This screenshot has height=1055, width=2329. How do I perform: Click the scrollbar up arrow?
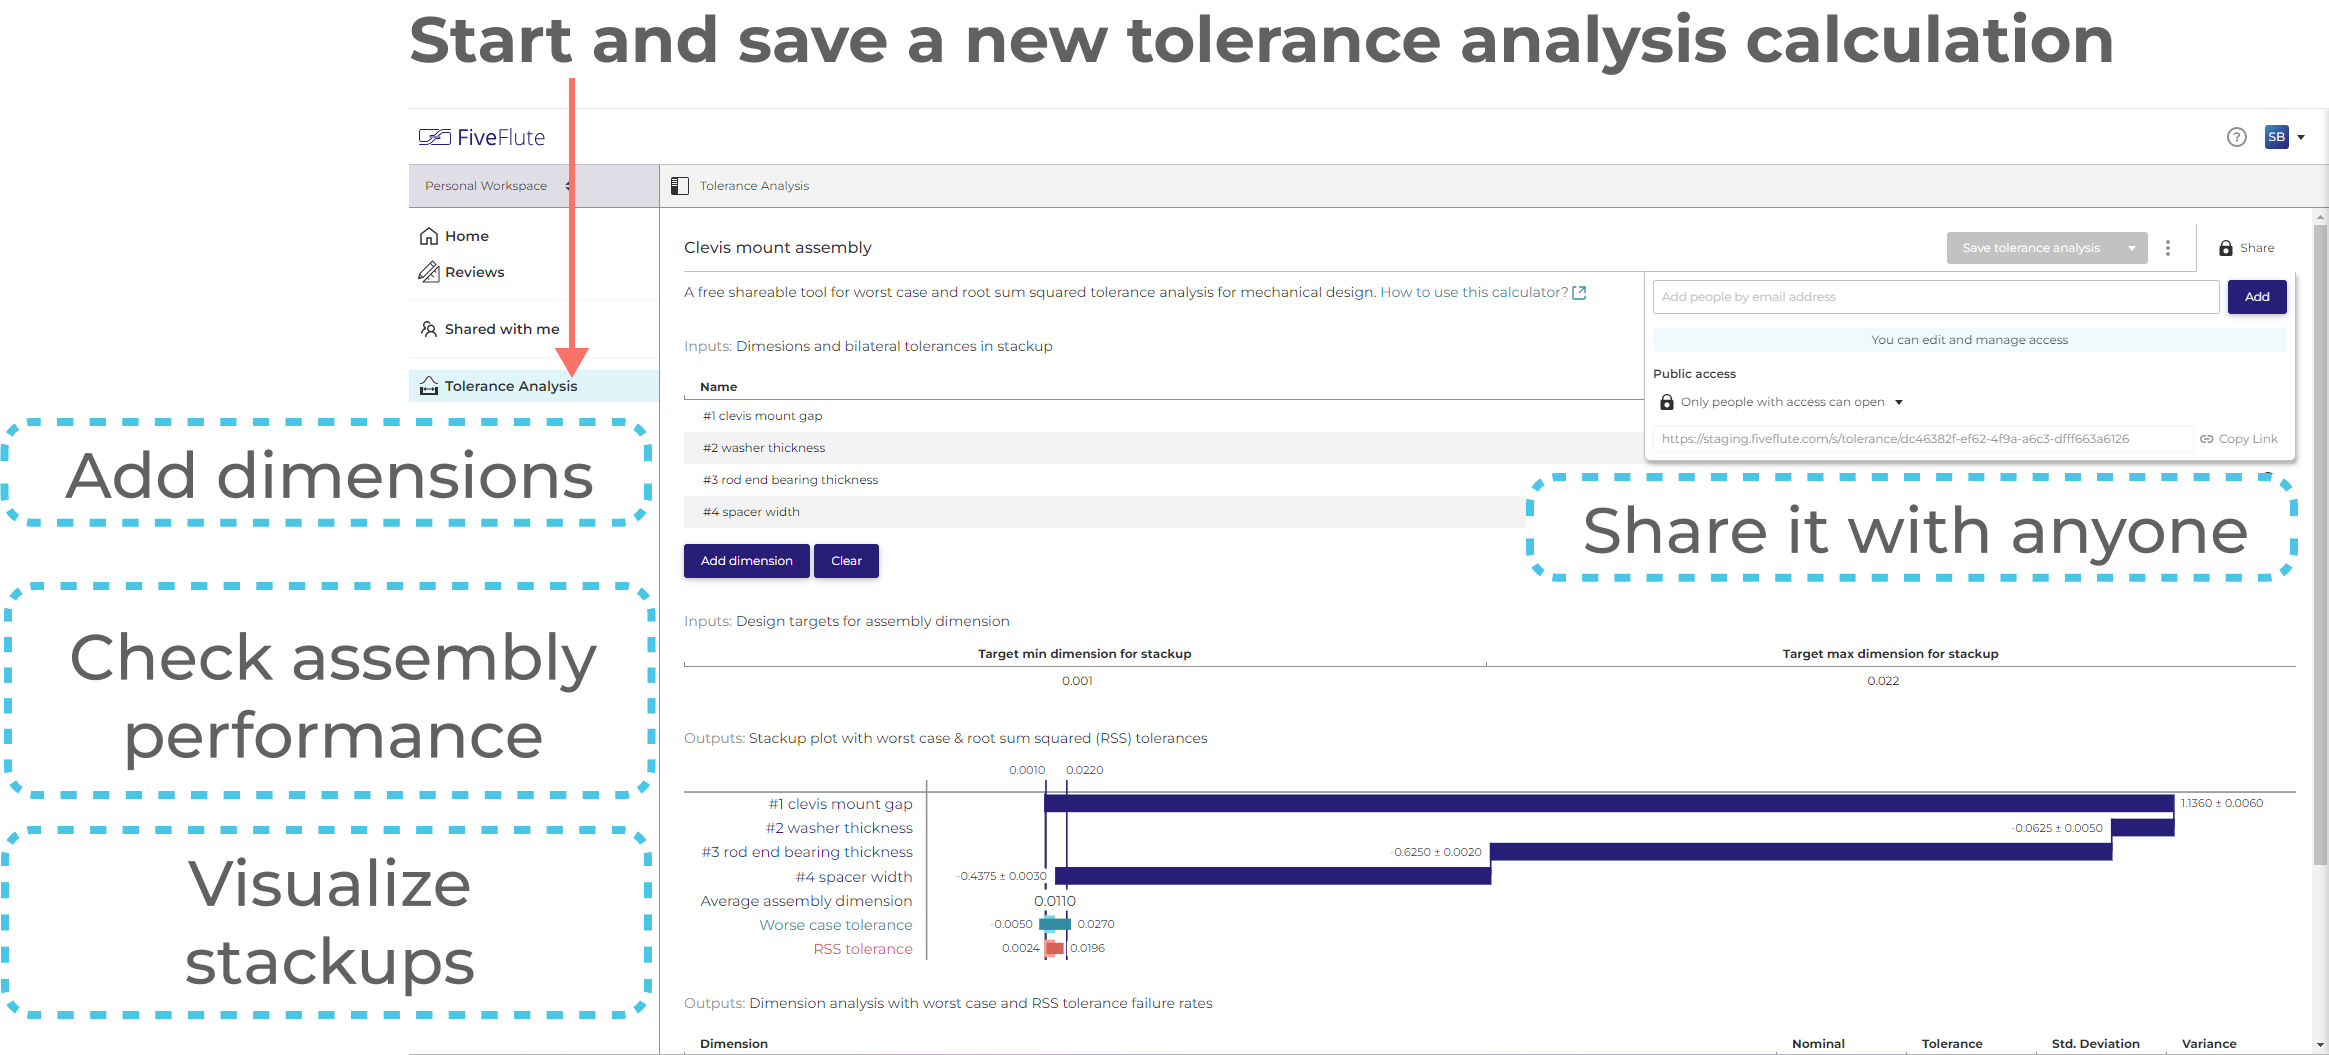tap(2321, 216)
